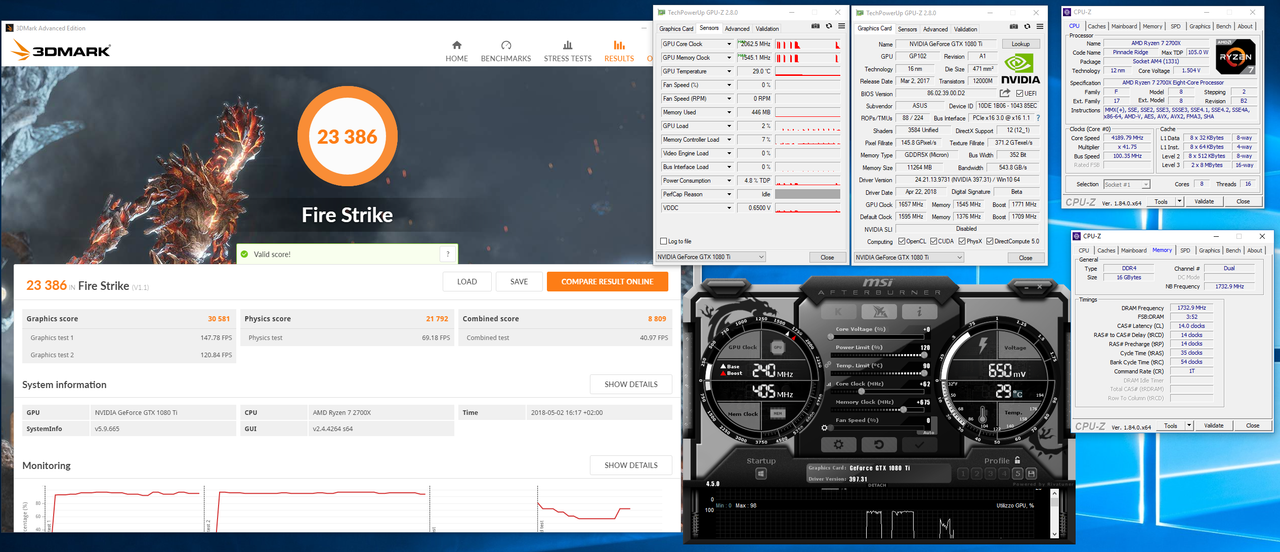
Task: Open STRESS TESTS section in 3DMark
Action: pos(567,50)
